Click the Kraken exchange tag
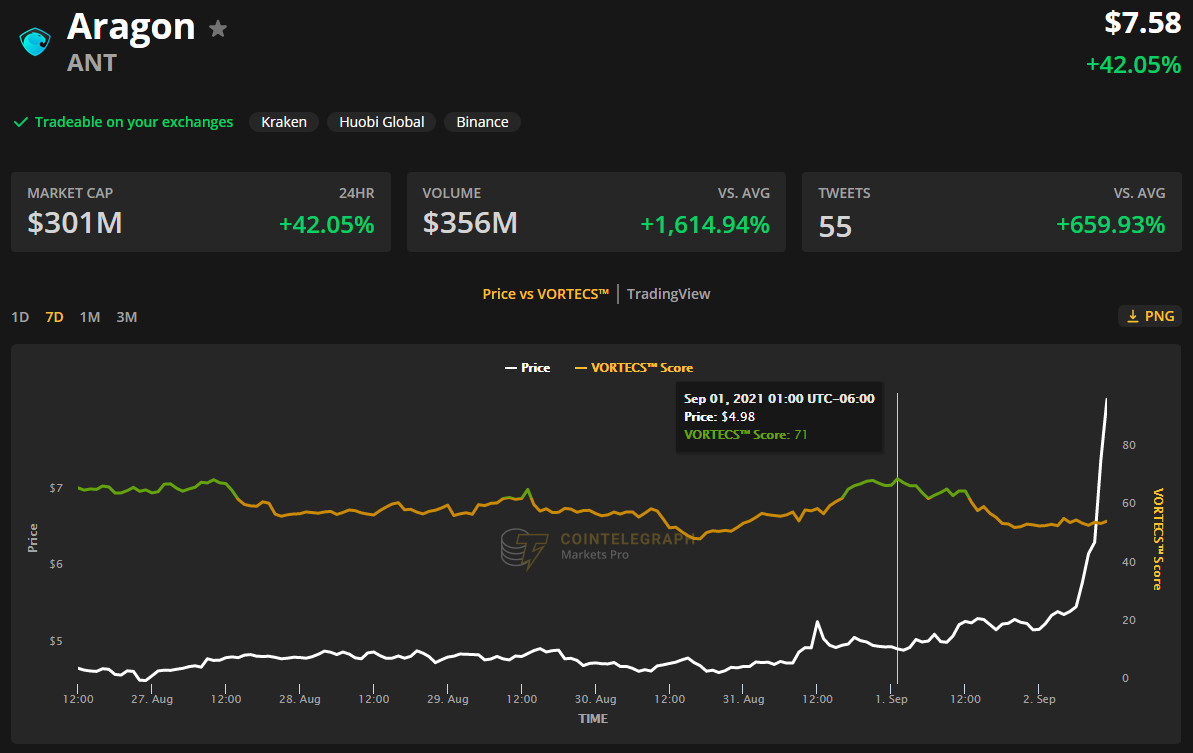1193x753 pixels. click(x=284, y=122)
